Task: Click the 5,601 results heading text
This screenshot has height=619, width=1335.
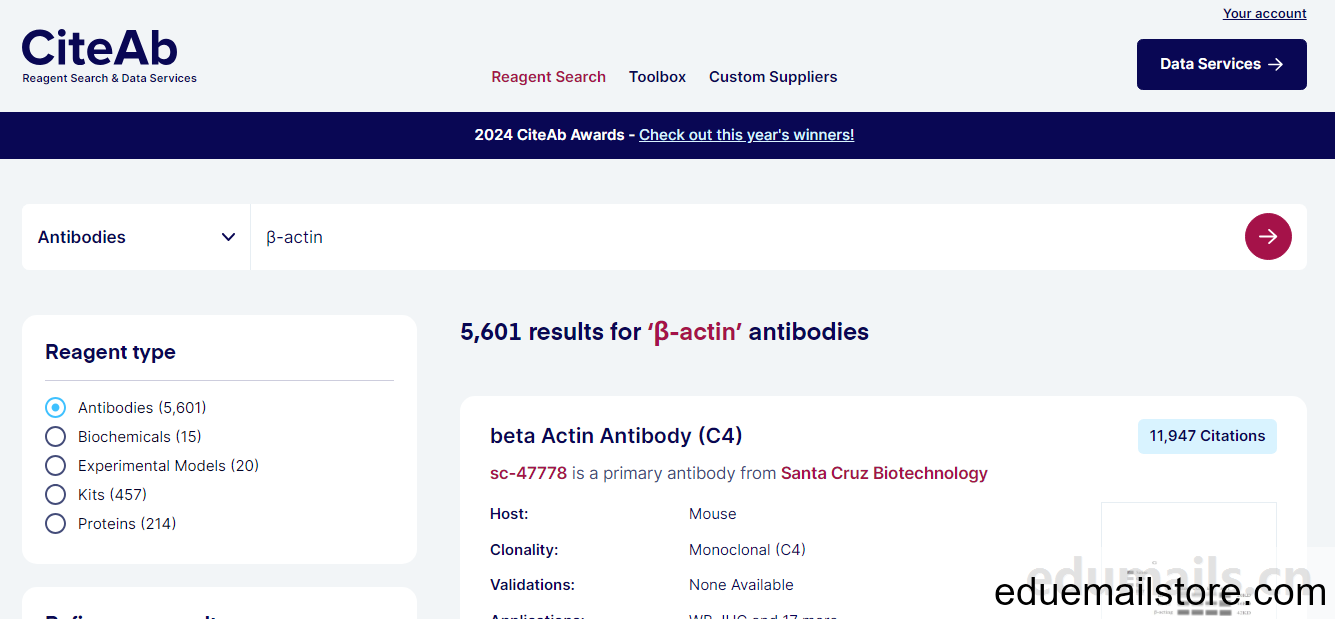Action: click(664, 332)
